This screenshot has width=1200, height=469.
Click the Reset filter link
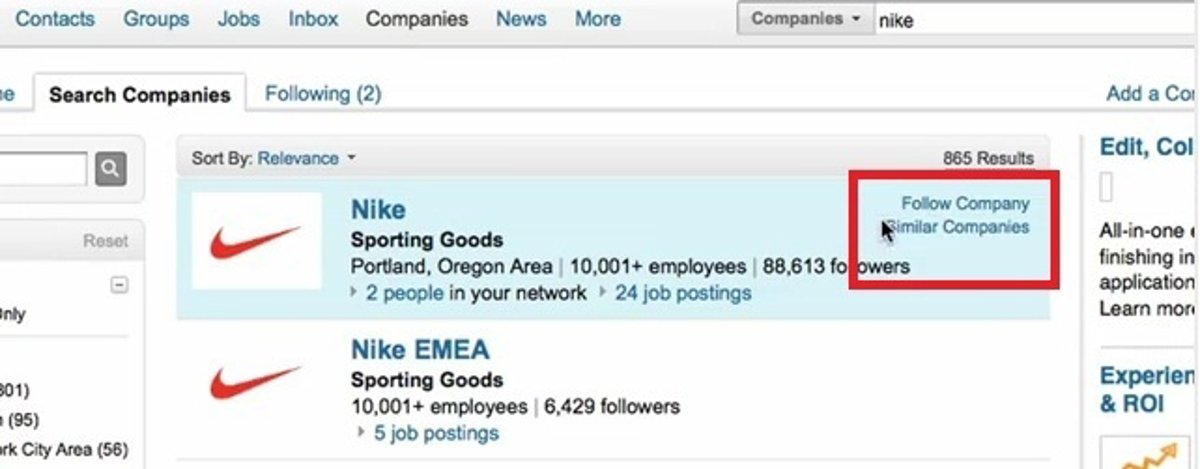click(x=105, y=241)
